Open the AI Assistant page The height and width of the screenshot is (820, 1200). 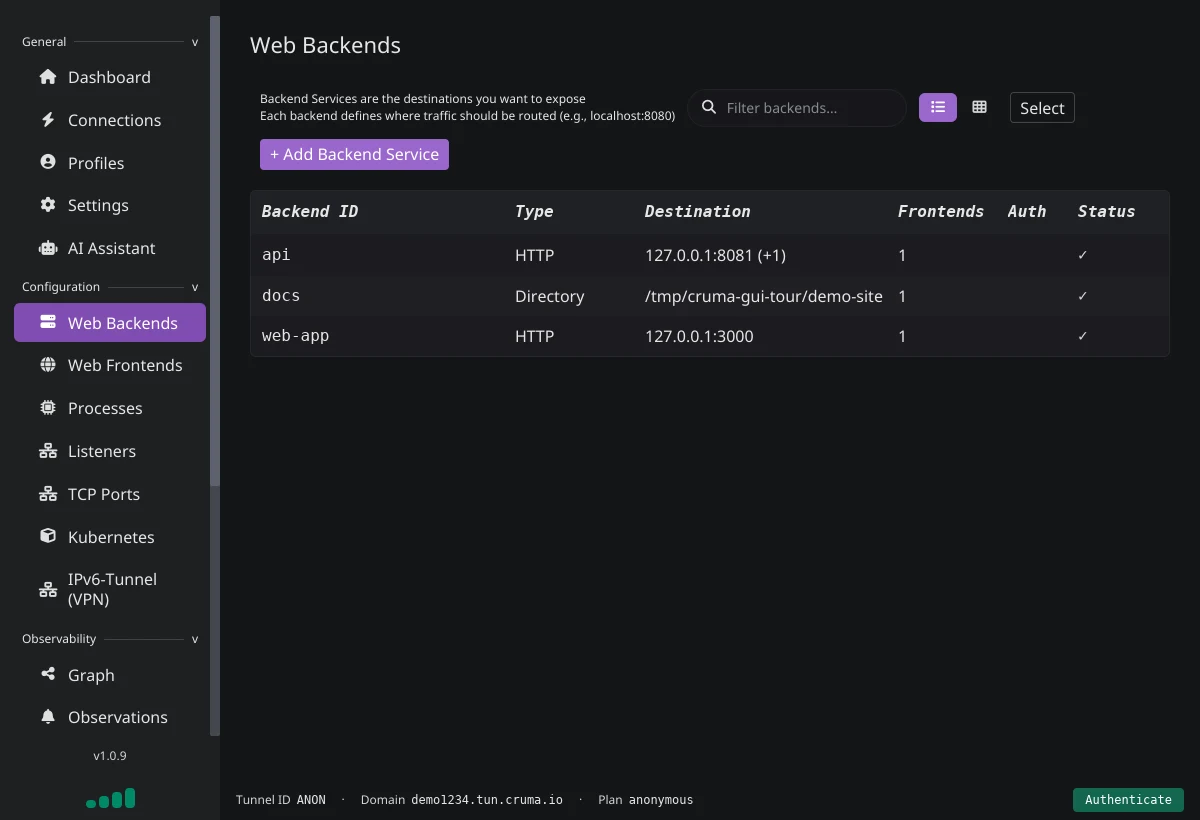110,248
